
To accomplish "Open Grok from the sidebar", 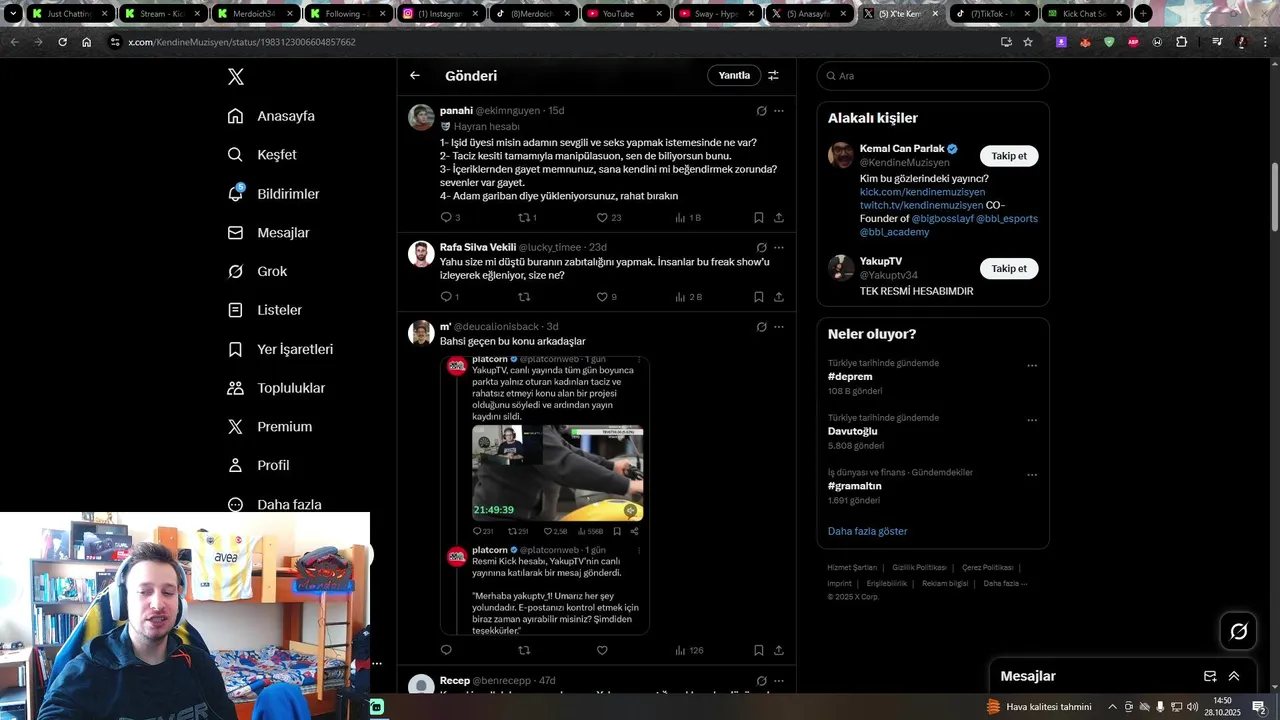I will pos(257,272).
